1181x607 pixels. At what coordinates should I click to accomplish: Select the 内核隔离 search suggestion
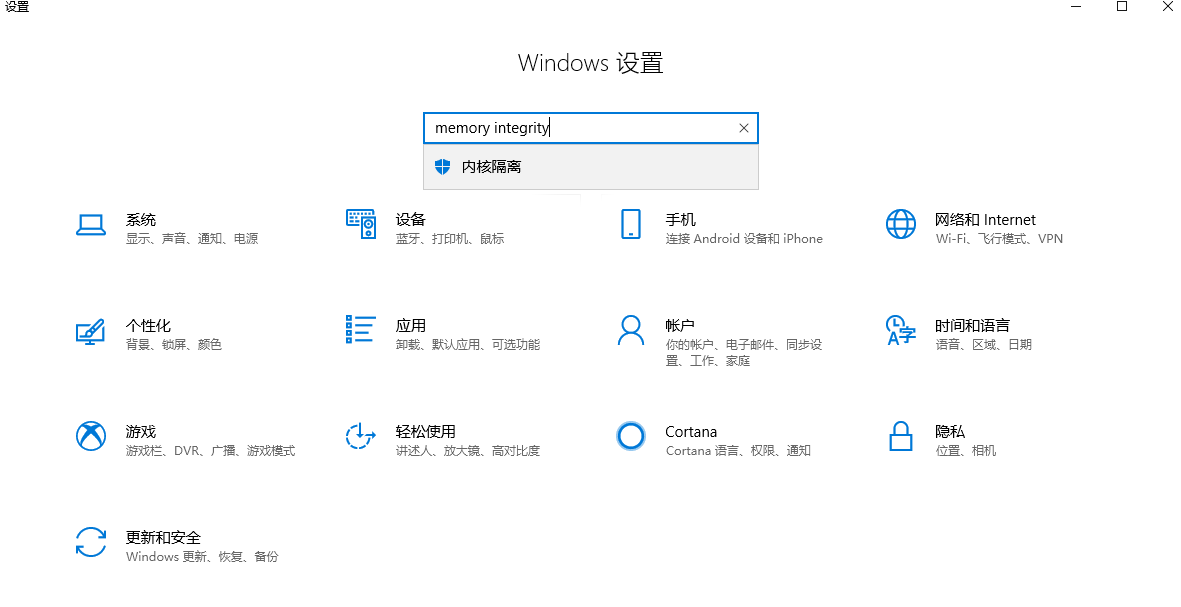click(491, 167)
